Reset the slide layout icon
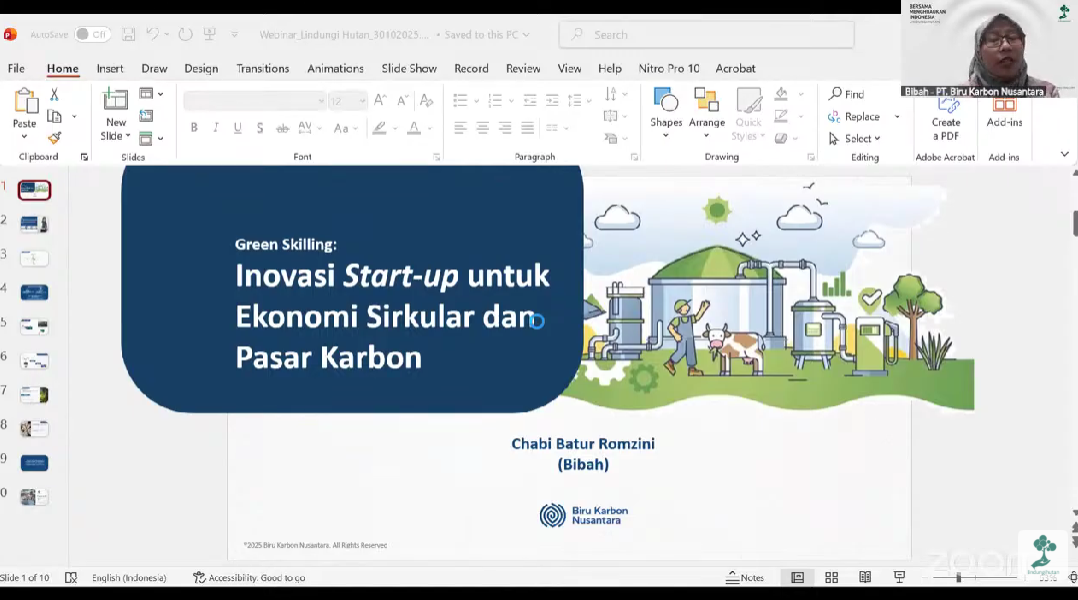This screenshot has height=600, width=1078. pos(146,115)
